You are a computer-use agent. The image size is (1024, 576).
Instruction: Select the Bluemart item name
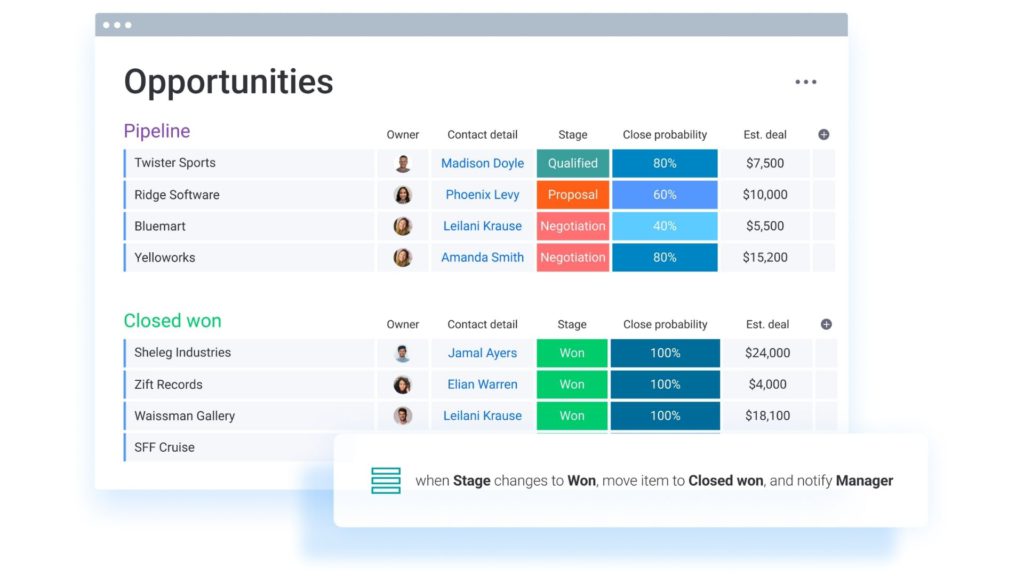coord(159,226)
